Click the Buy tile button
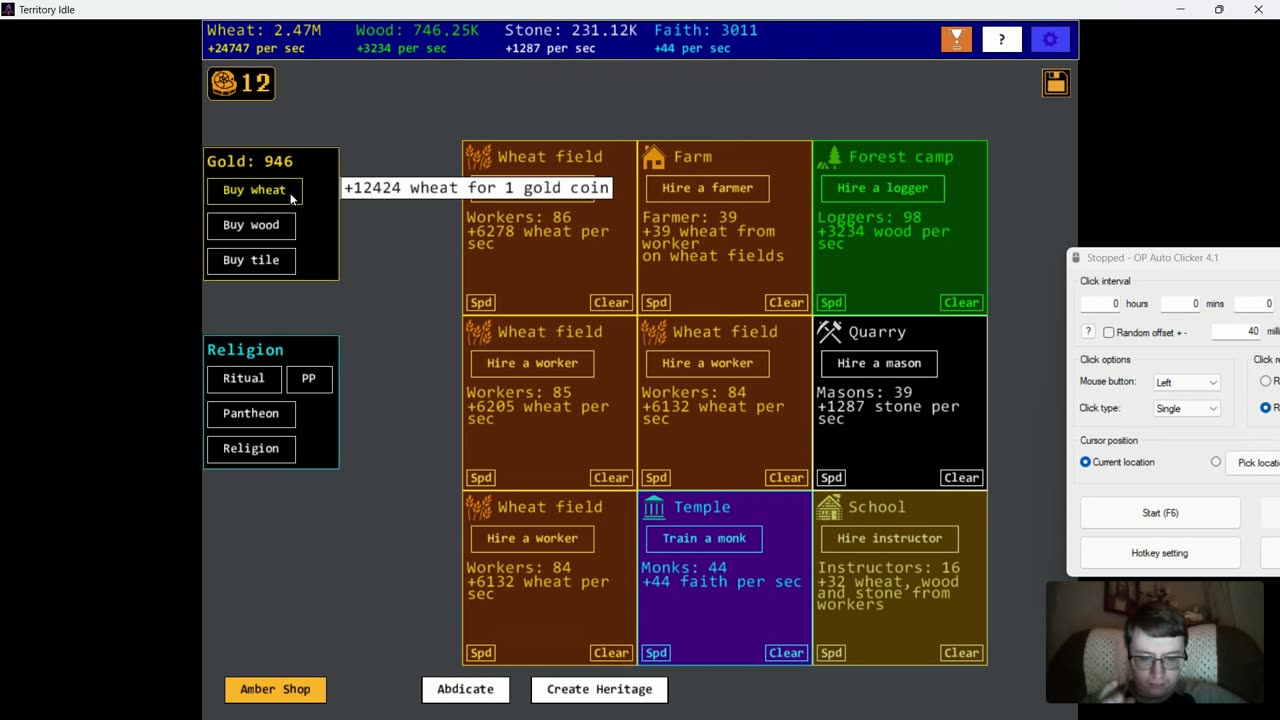The width and height of the screenshot is (1280, 720). 251,260
